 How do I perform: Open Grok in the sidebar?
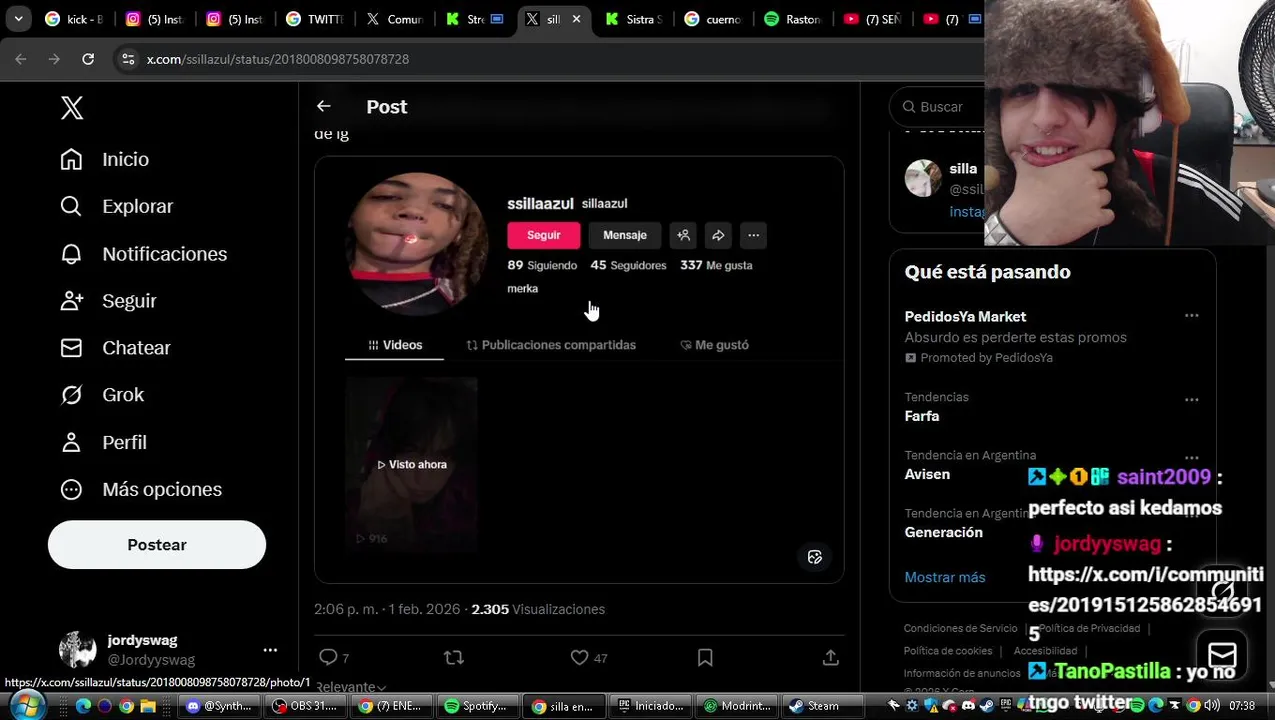click(x=102, y=395)
